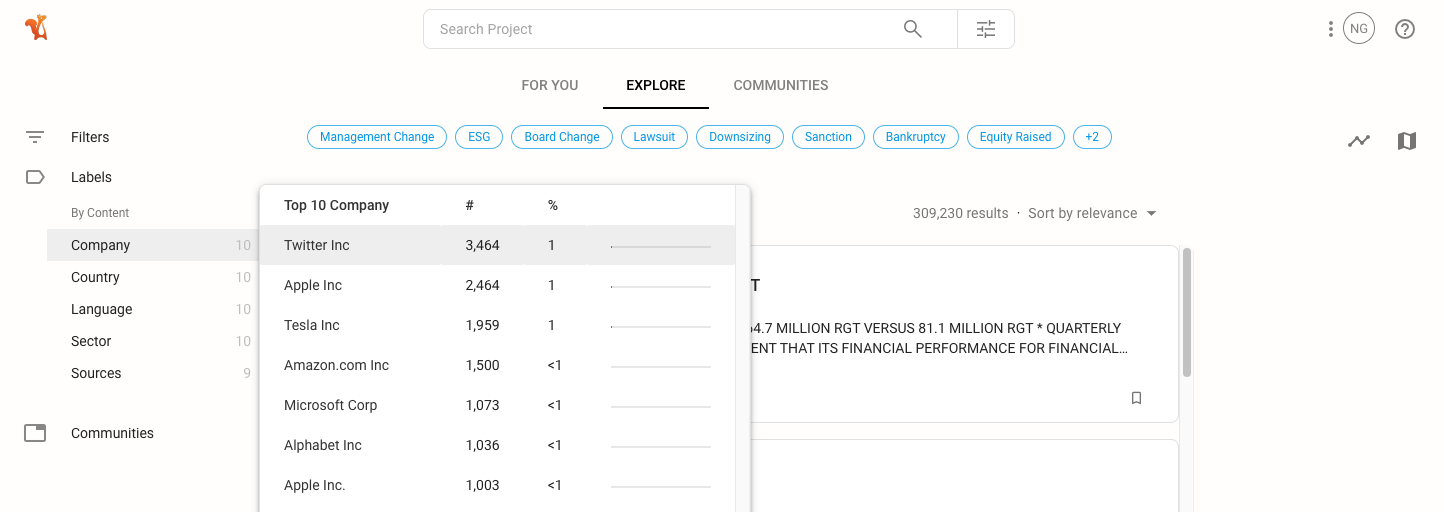
Task: Click the squirrel logo home icon
Action: [37, 28]
